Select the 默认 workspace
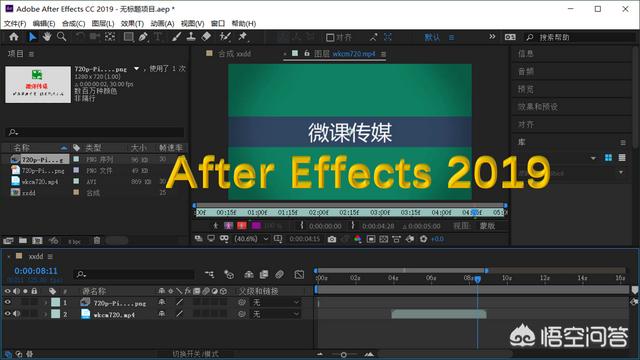This screenshot has height=360, width=640. pos(432,37)
